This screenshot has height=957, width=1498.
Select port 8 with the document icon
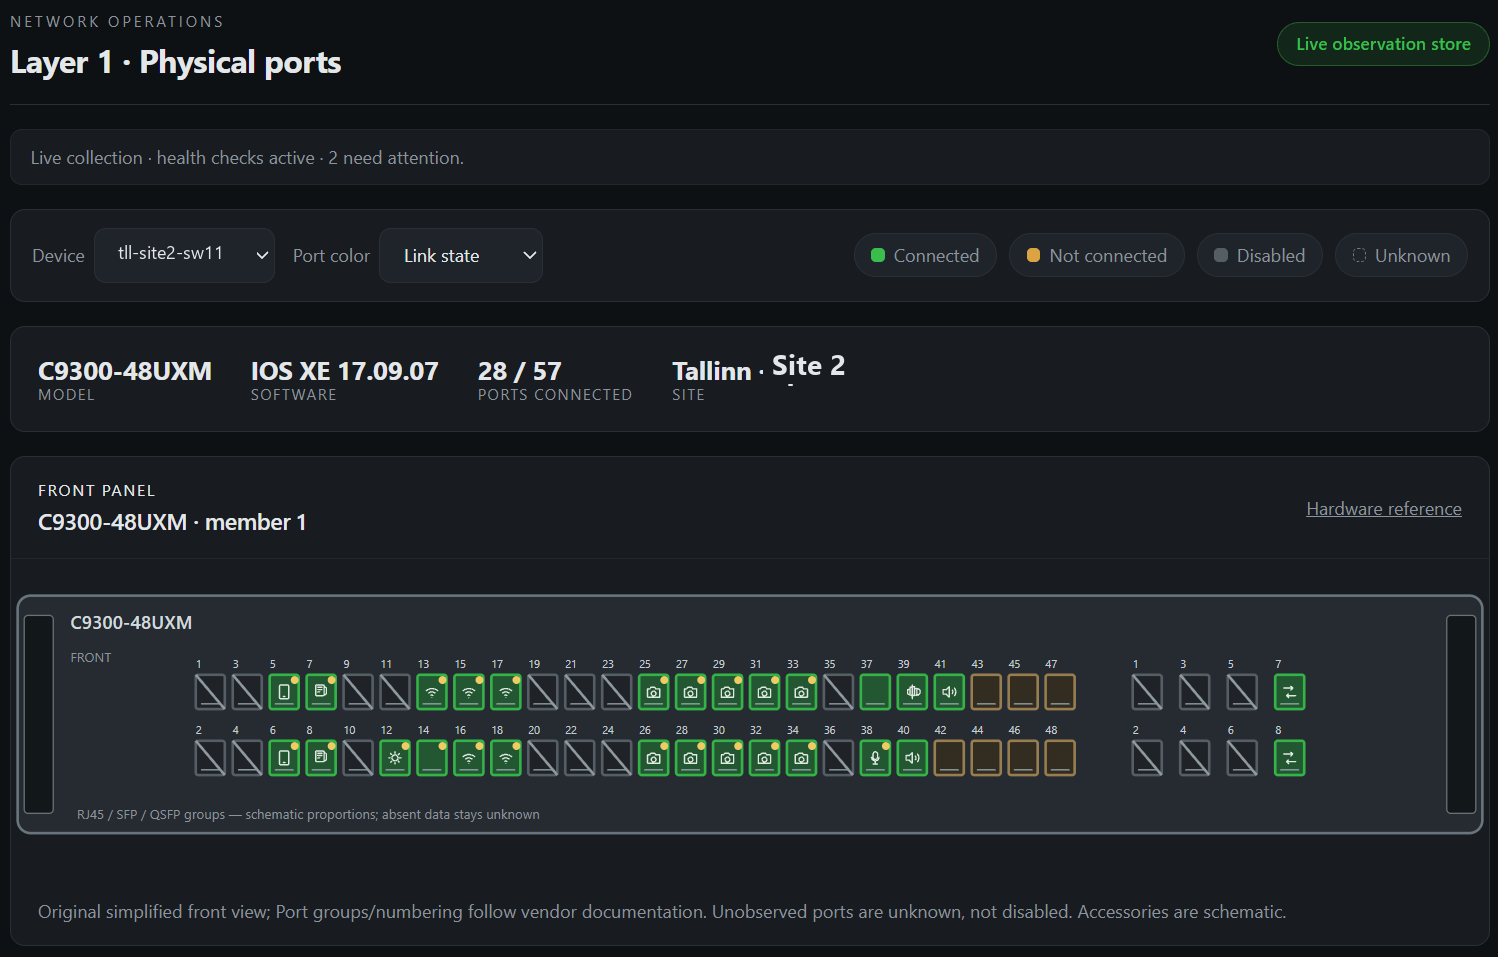click(321, 758)
